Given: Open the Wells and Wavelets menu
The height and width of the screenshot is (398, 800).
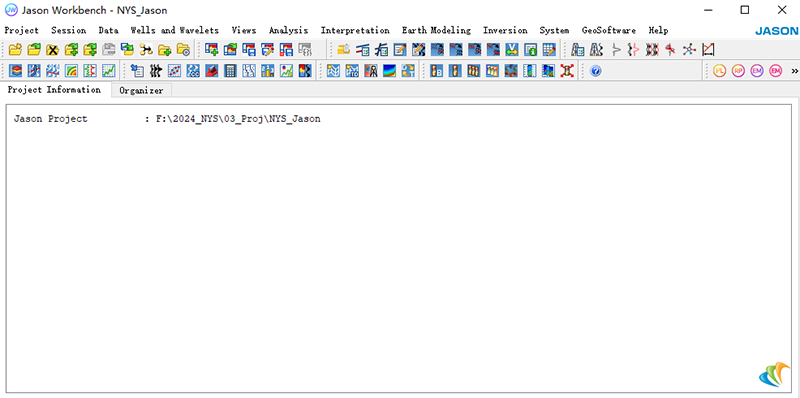Looking at the screenshot, I should coord(174,31).
